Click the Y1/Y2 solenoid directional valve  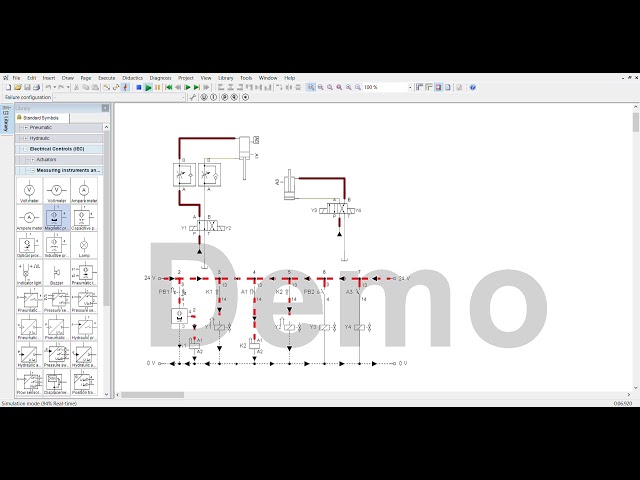(x=207, y=226)
